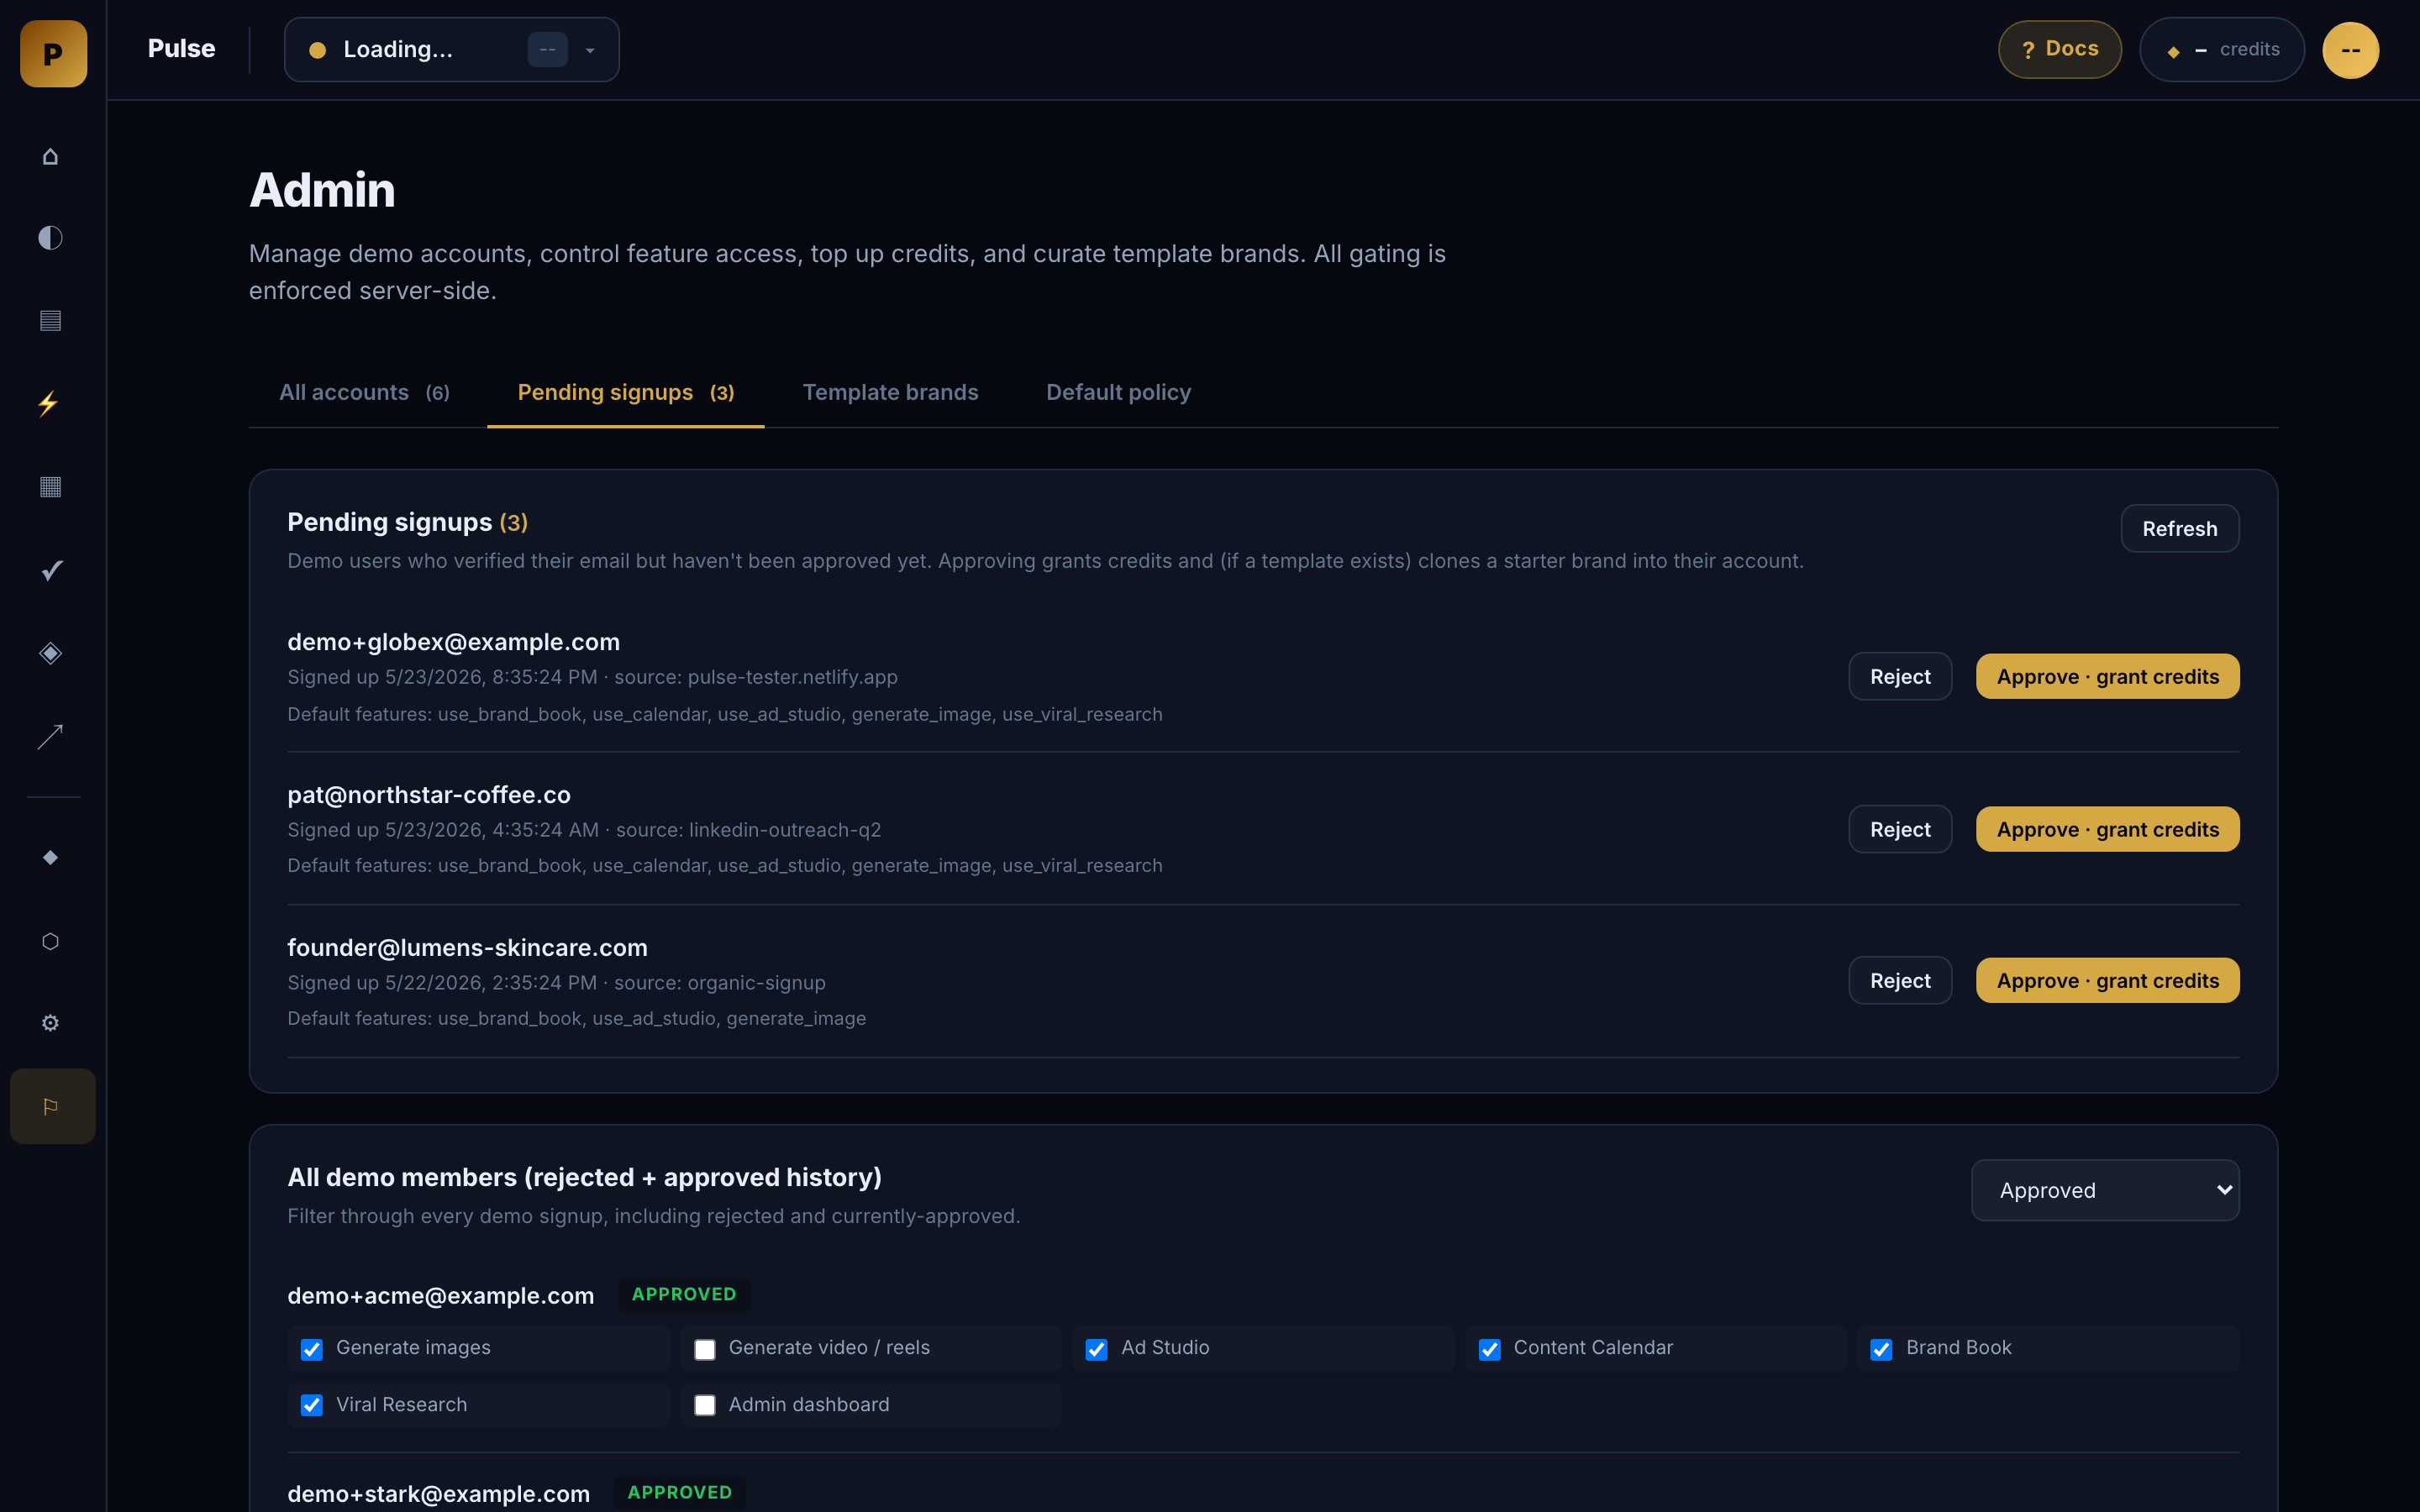Open the Docs help button
This screenshot has width=2420, height=1512.
[x=2060, y=49]
